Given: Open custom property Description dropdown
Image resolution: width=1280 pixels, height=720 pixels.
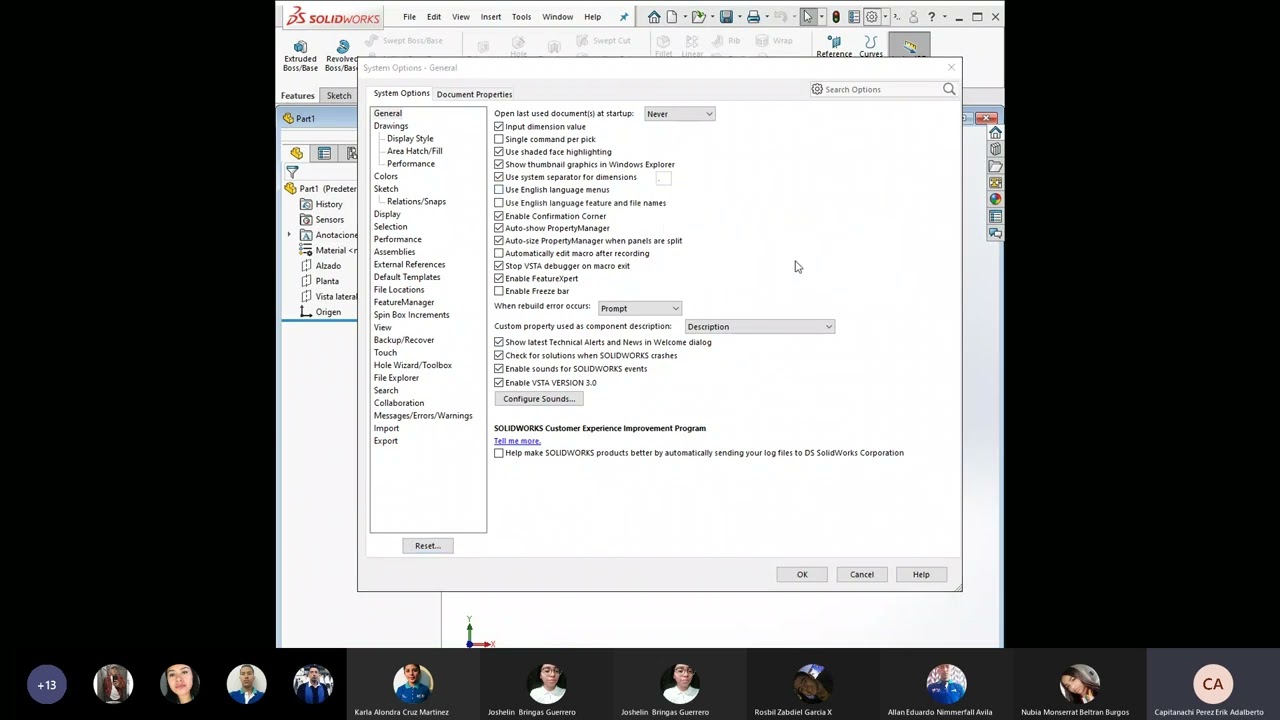Looking at the screenshot, I should (759, 327).
